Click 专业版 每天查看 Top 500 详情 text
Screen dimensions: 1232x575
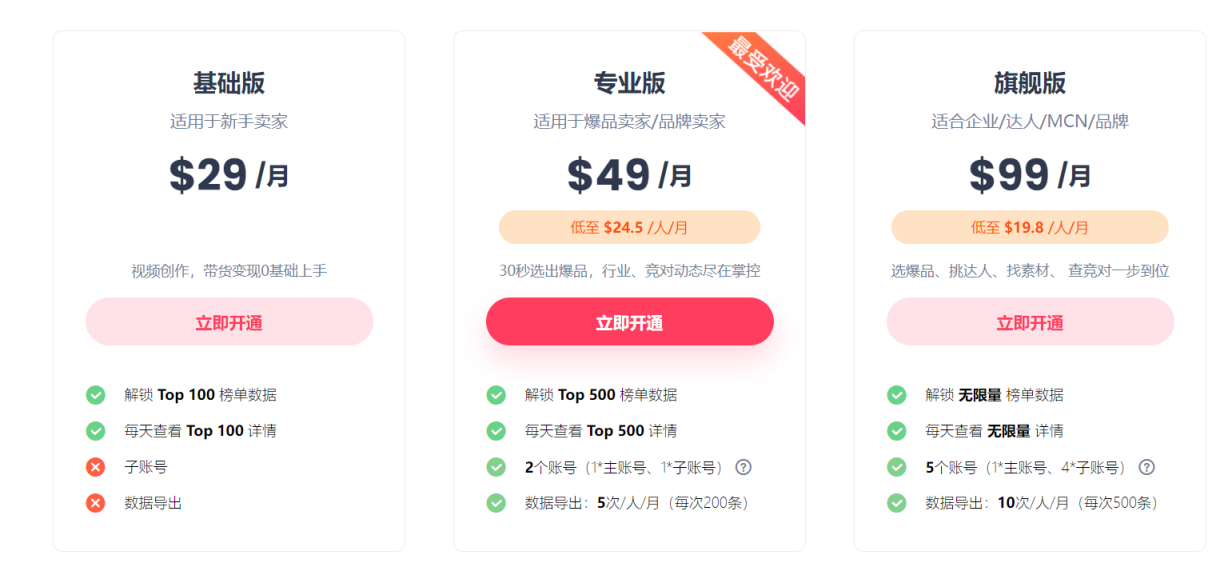pyautogui.click(x=601, y=431)
